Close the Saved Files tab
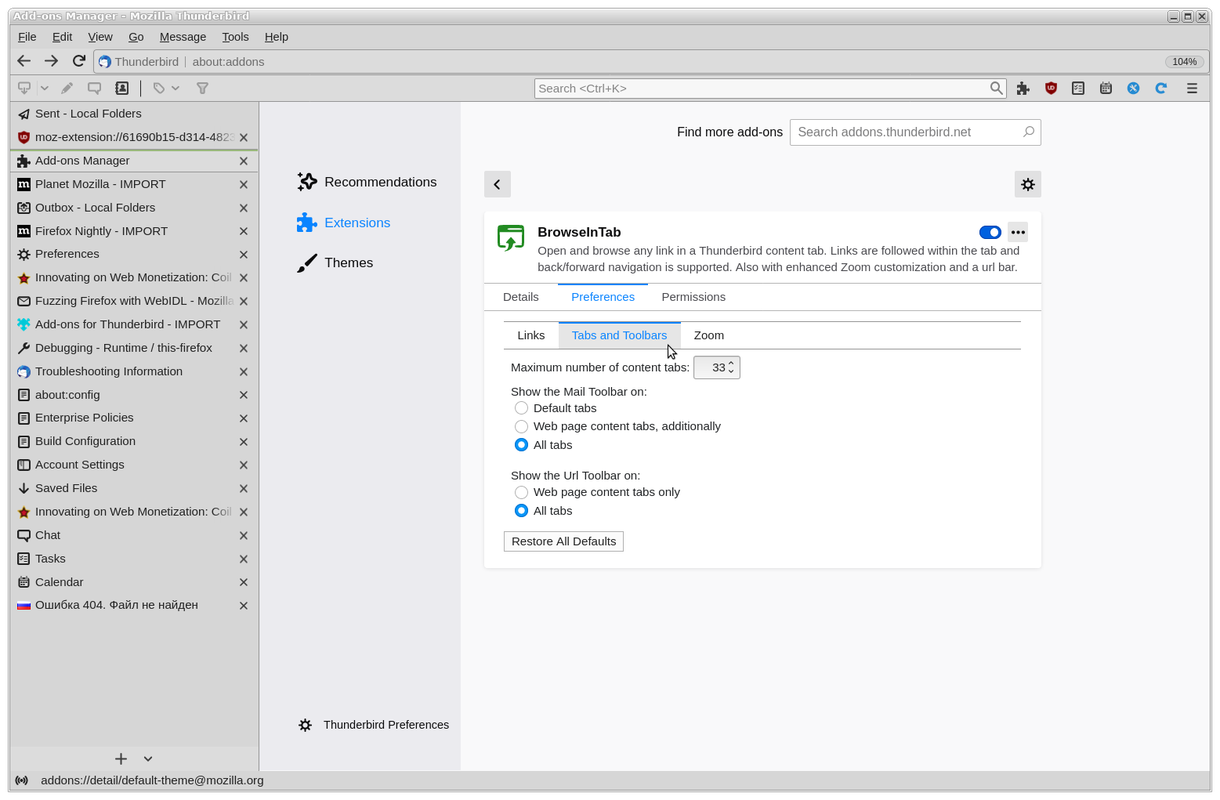Screen dimensions: 1220x800 point(243,488)
